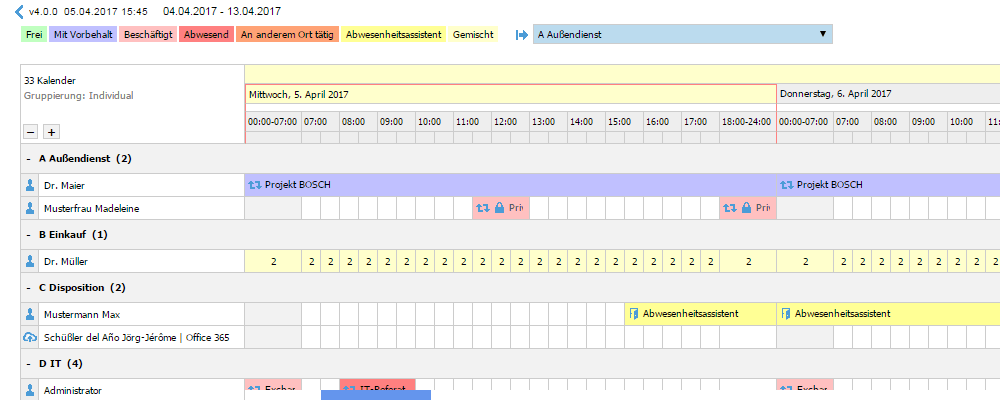Open Mustermann Max's Wednesday Abwesenheitsassistent entry
The height and width of the screenshot is (400, 1000).
tap(700, 314)
